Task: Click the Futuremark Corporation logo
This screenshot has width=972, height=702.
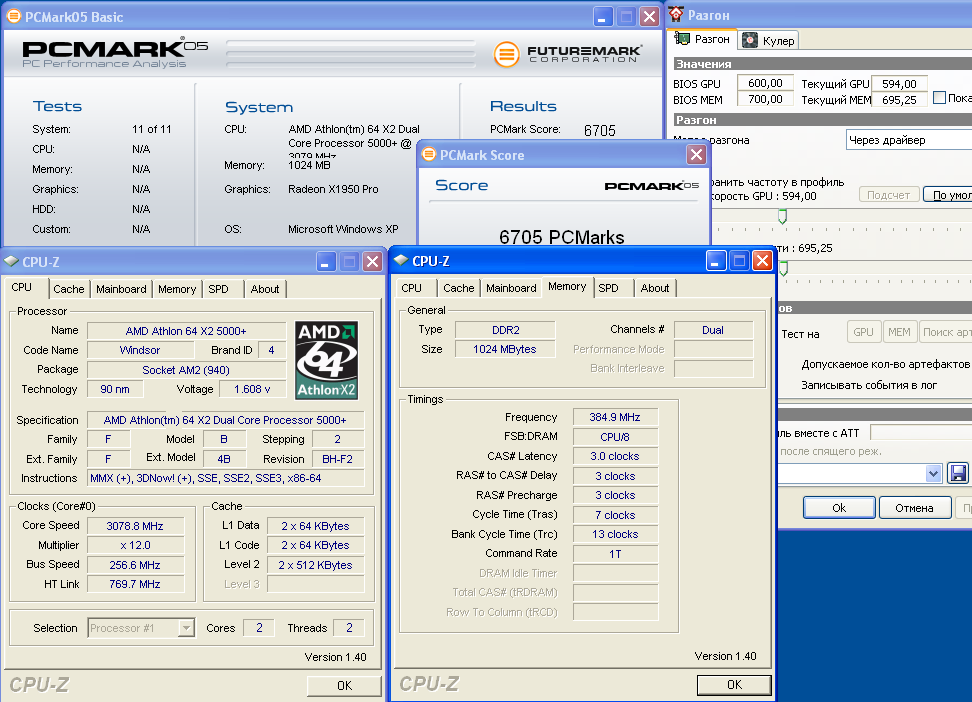Action: pos(567,54)
